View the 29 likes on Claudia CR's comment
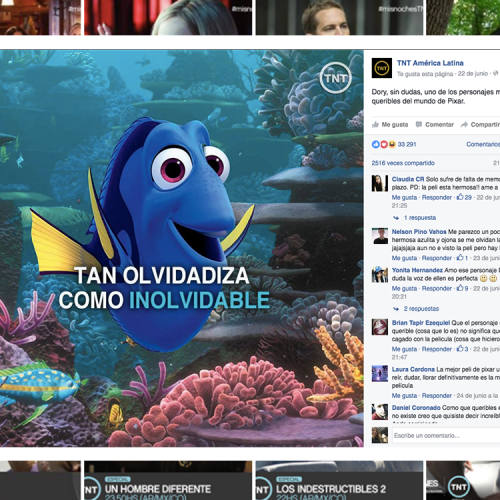 coord(464,197)
